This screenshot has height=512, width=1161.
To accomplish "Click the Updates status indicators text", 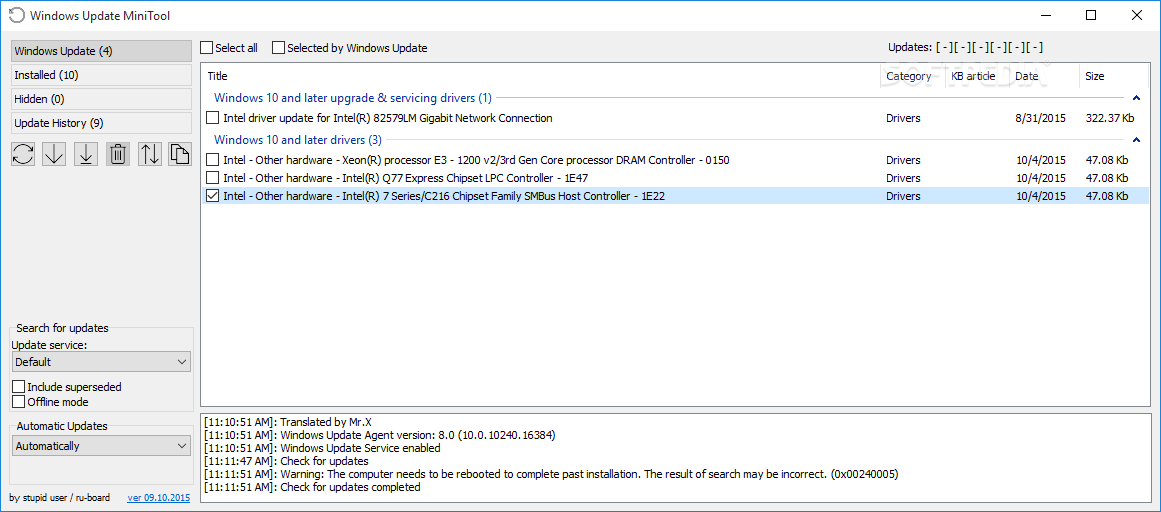I will 966,47.
